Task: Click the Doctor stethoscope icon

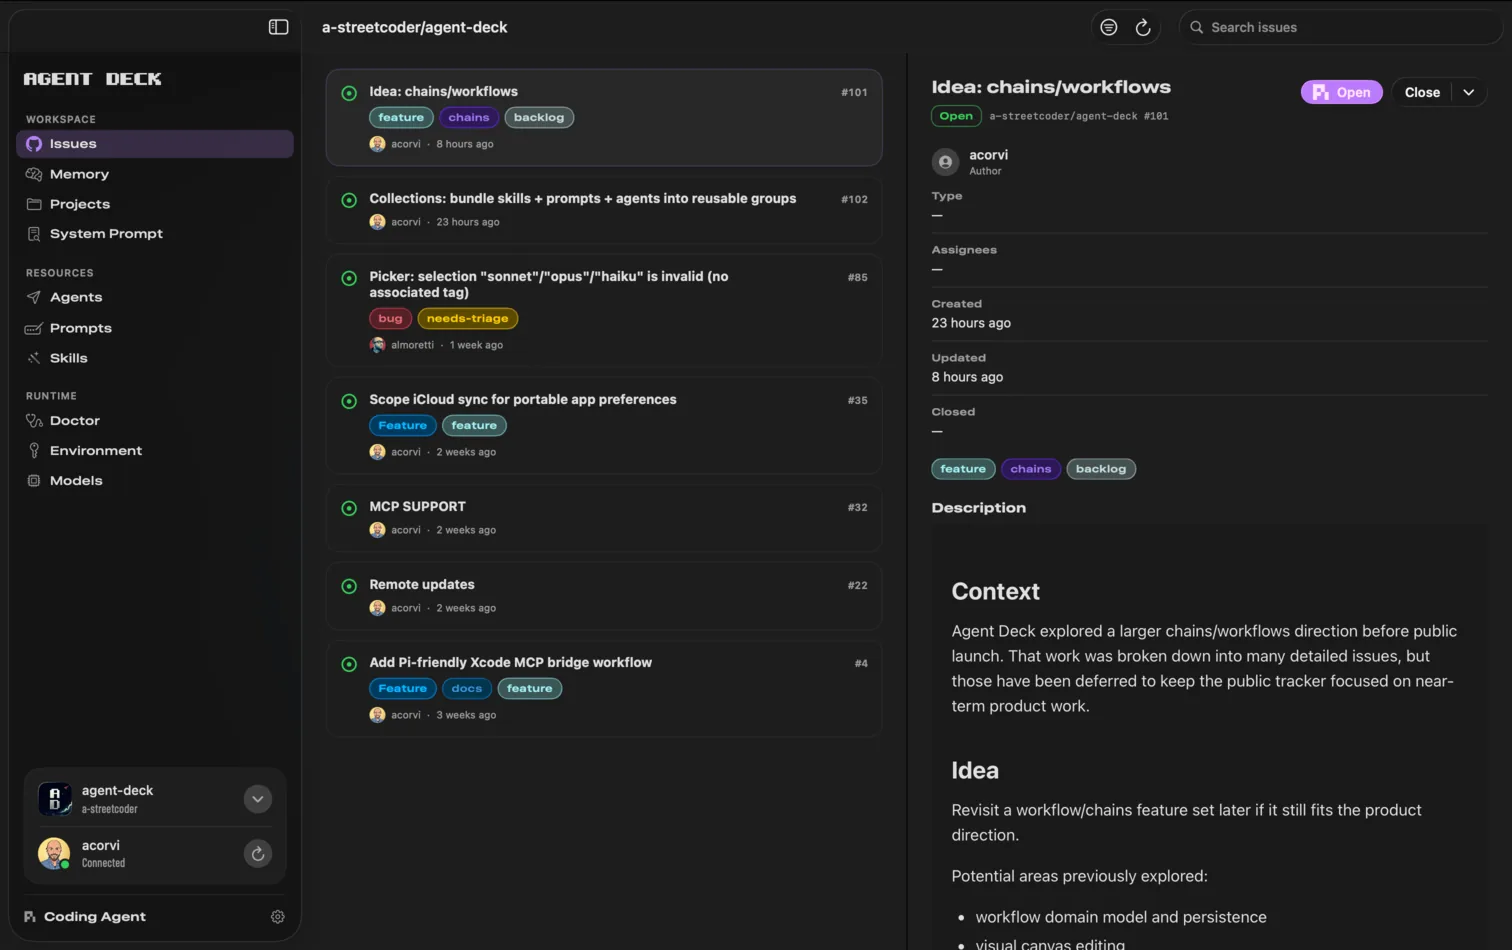Action: tap(34, 421)
